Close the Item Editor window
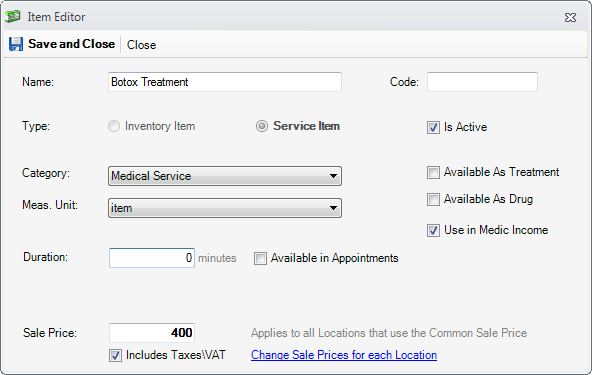592x375 pixels. click(570, 17)
